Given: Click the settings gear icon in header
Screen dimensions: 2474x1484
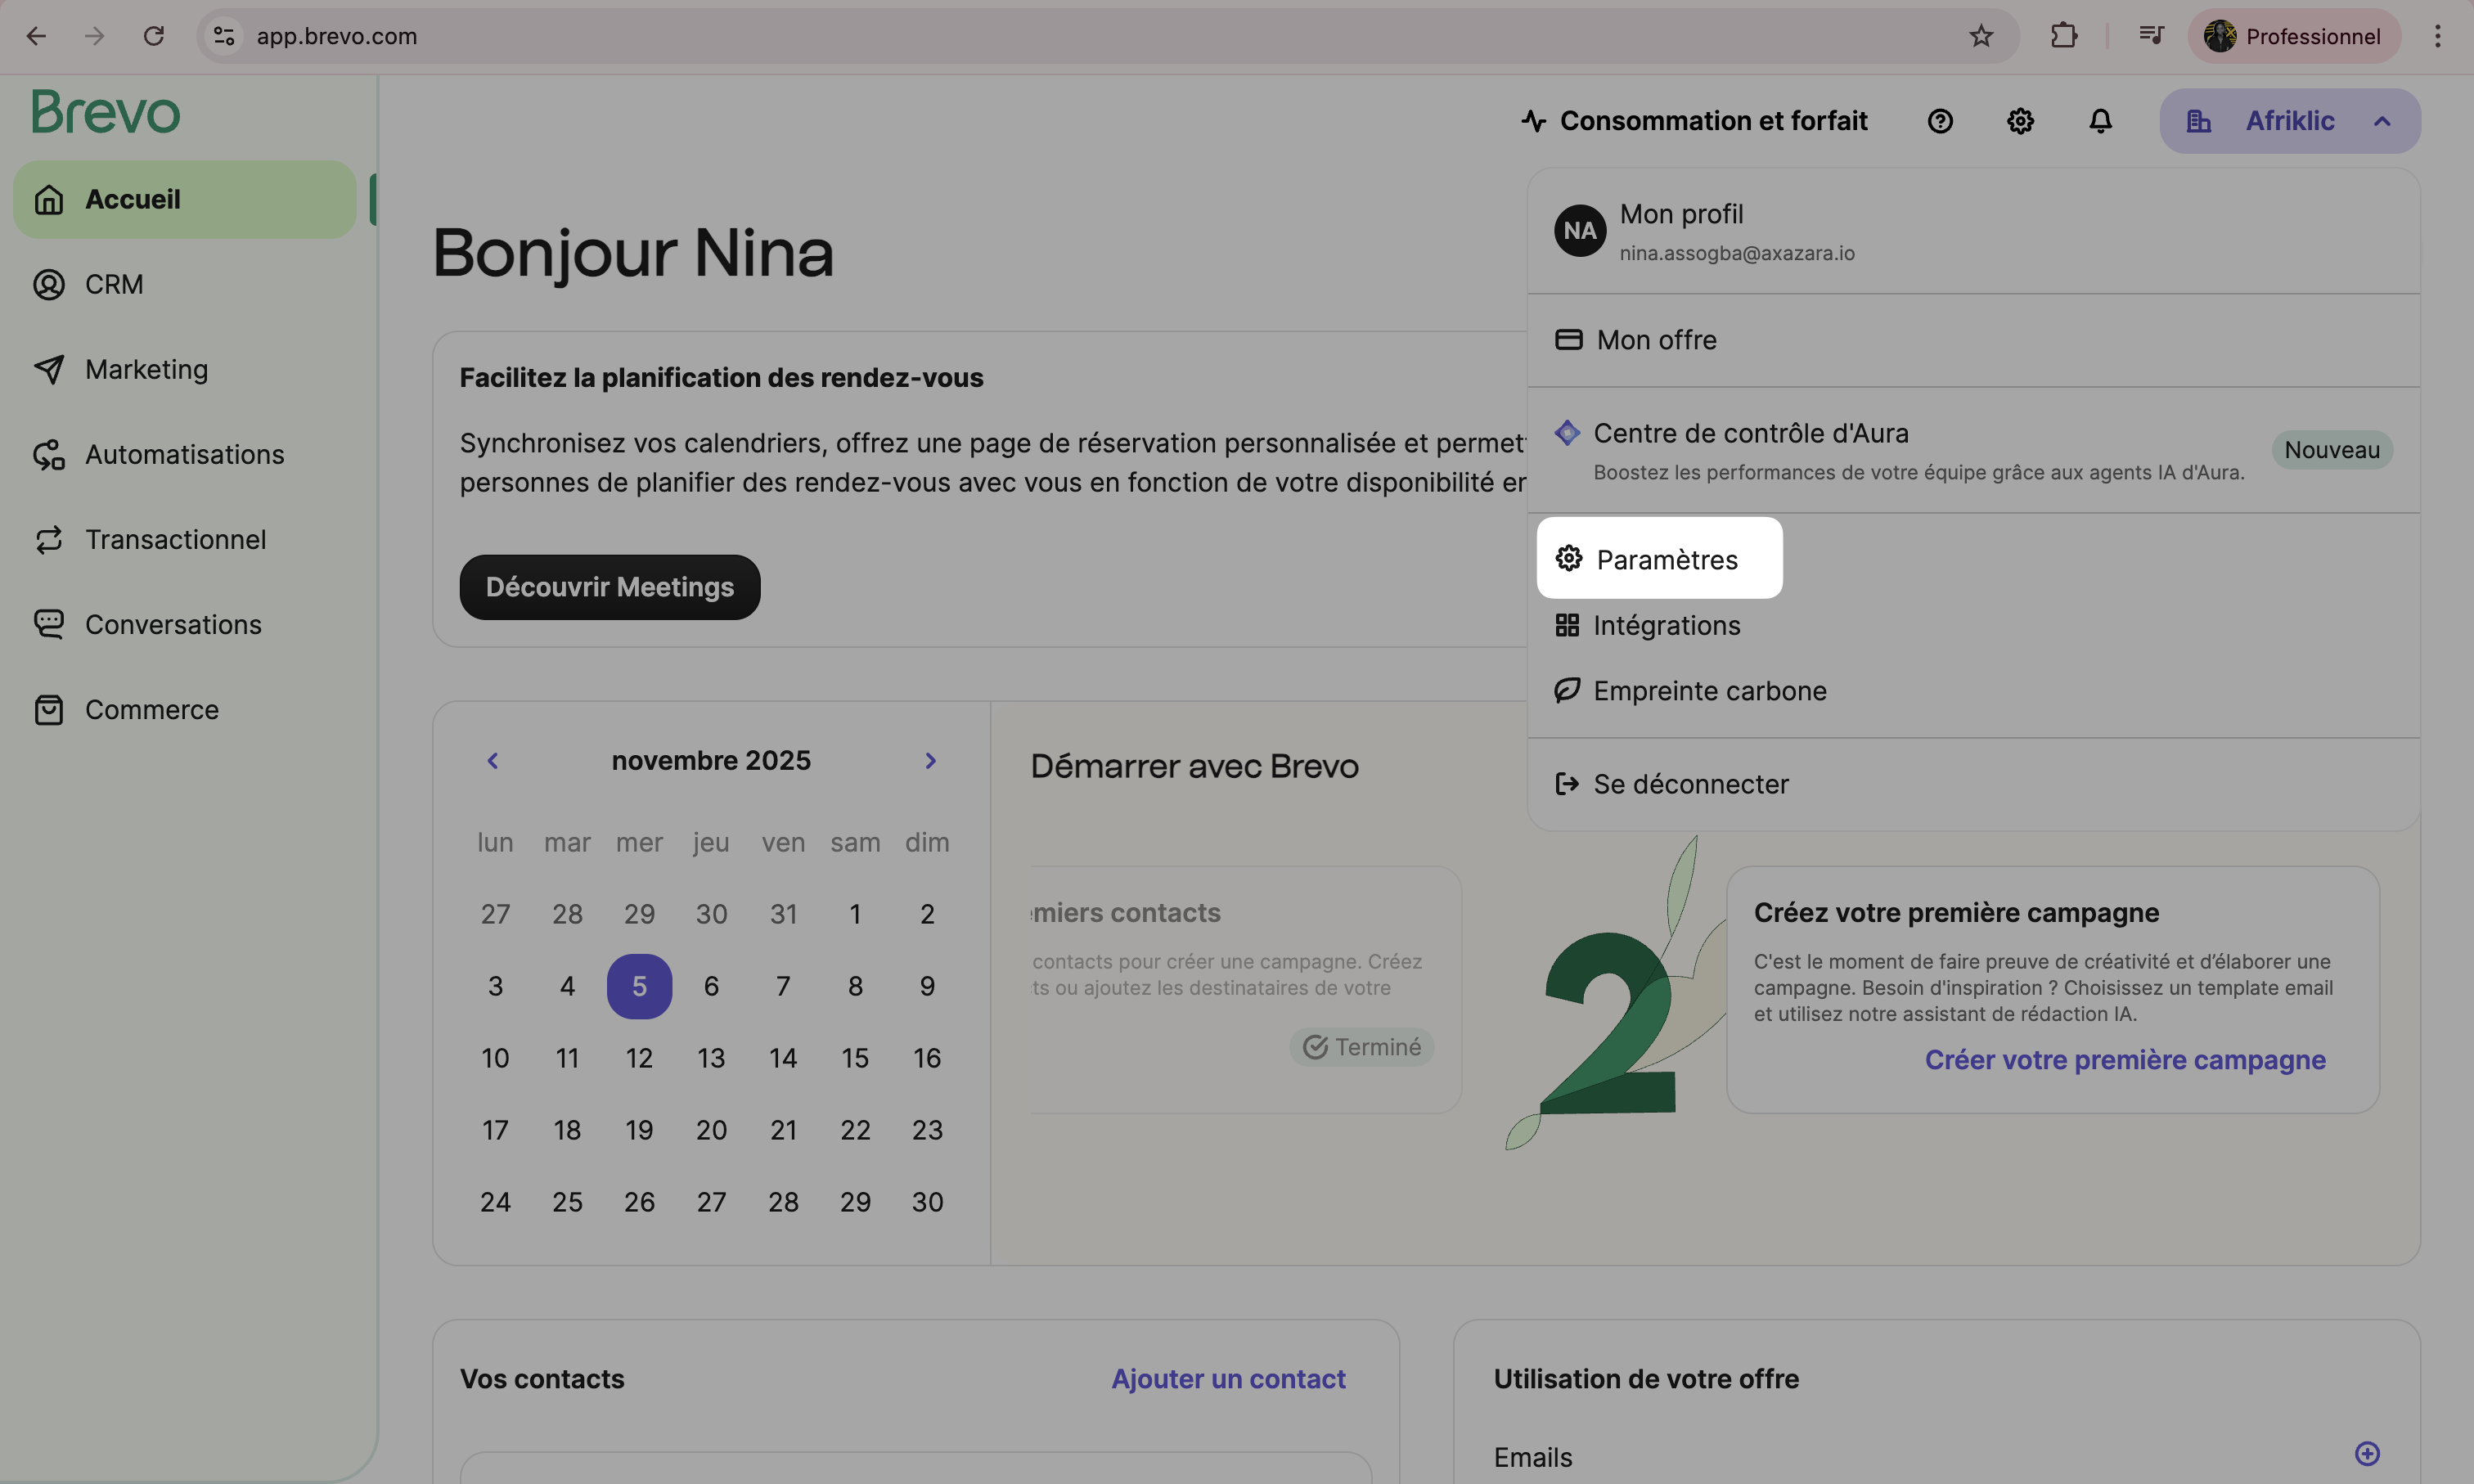Looking at the screenshot, I should point(2020,121).
